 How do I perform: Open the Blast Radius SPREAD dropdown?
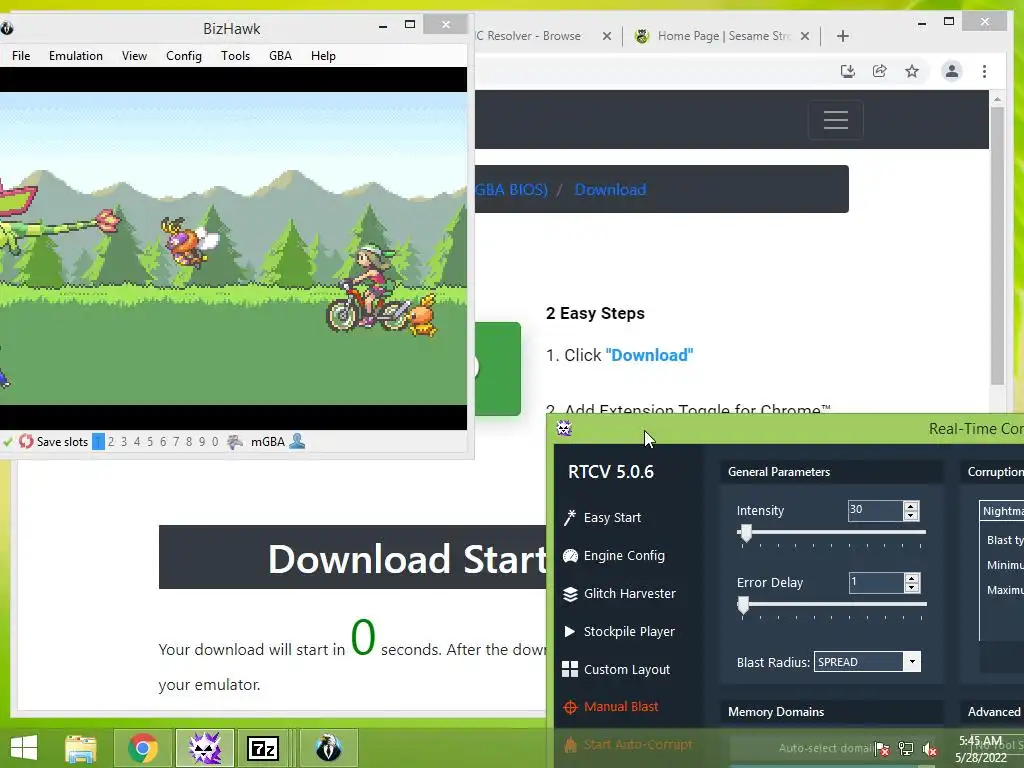(867, 662)
